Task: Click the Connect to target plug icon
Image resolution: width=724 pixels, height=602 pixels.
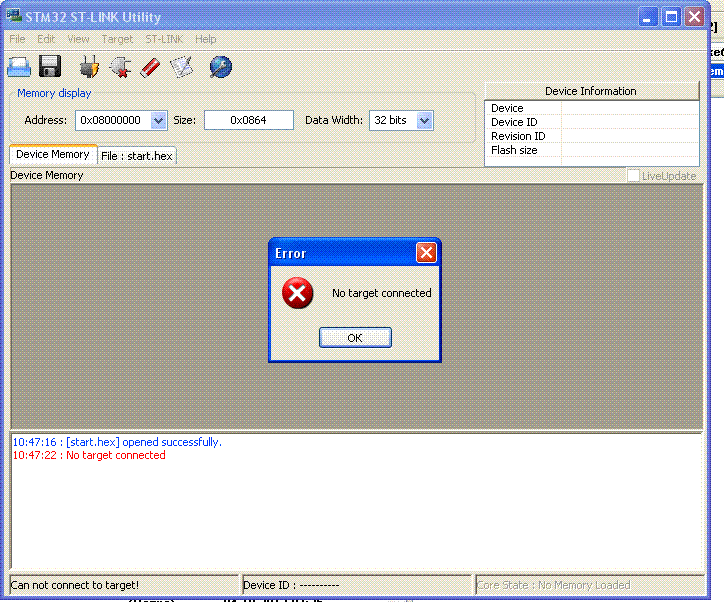Action: coord(89,67)
